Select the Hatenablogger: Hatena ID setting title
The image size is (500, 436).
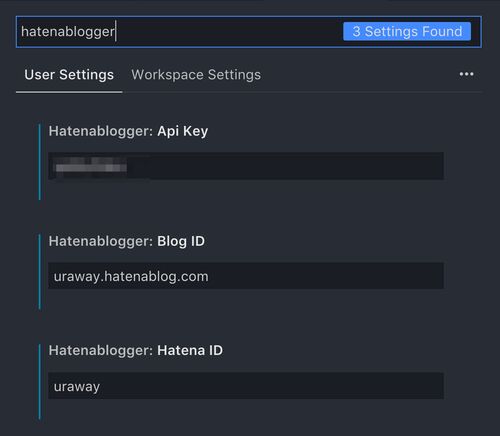tap(136, 350)
